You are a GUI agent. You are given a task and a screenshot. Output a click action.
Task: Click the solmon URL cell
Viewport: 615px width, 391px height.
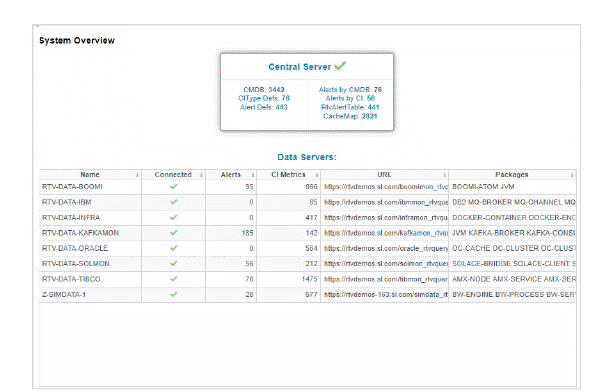tap(385, 264)
